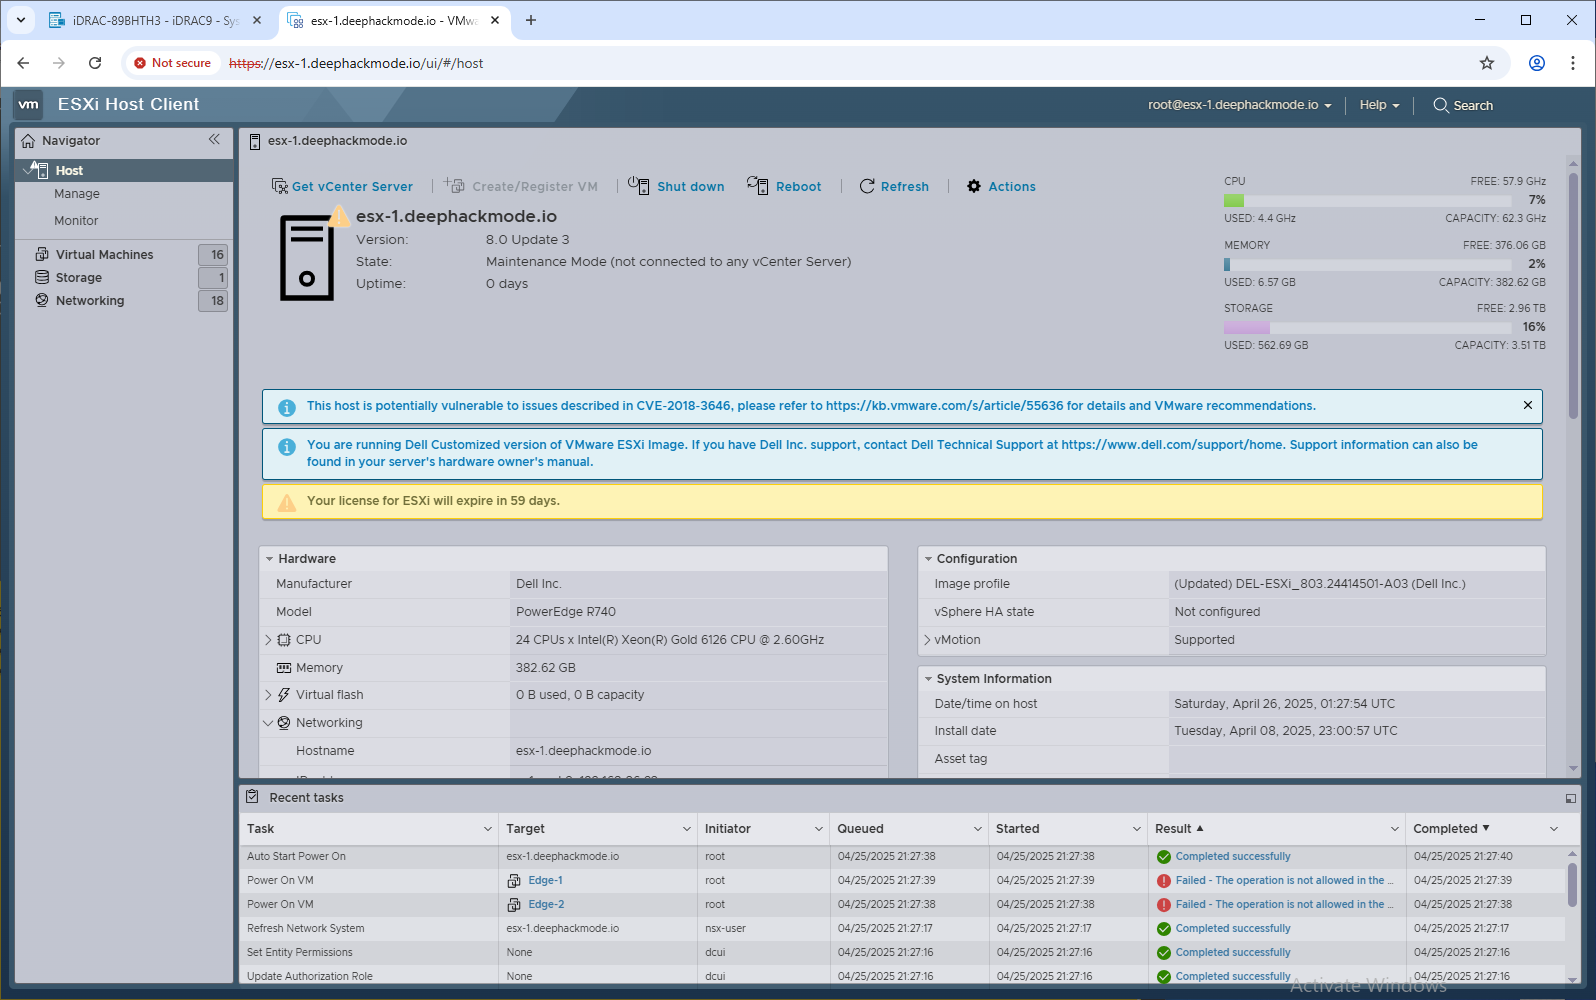This screenshot has width=1596, height=1000.
Task: Open the Task column dropdown arrow
Action: (x=488, y=829)
